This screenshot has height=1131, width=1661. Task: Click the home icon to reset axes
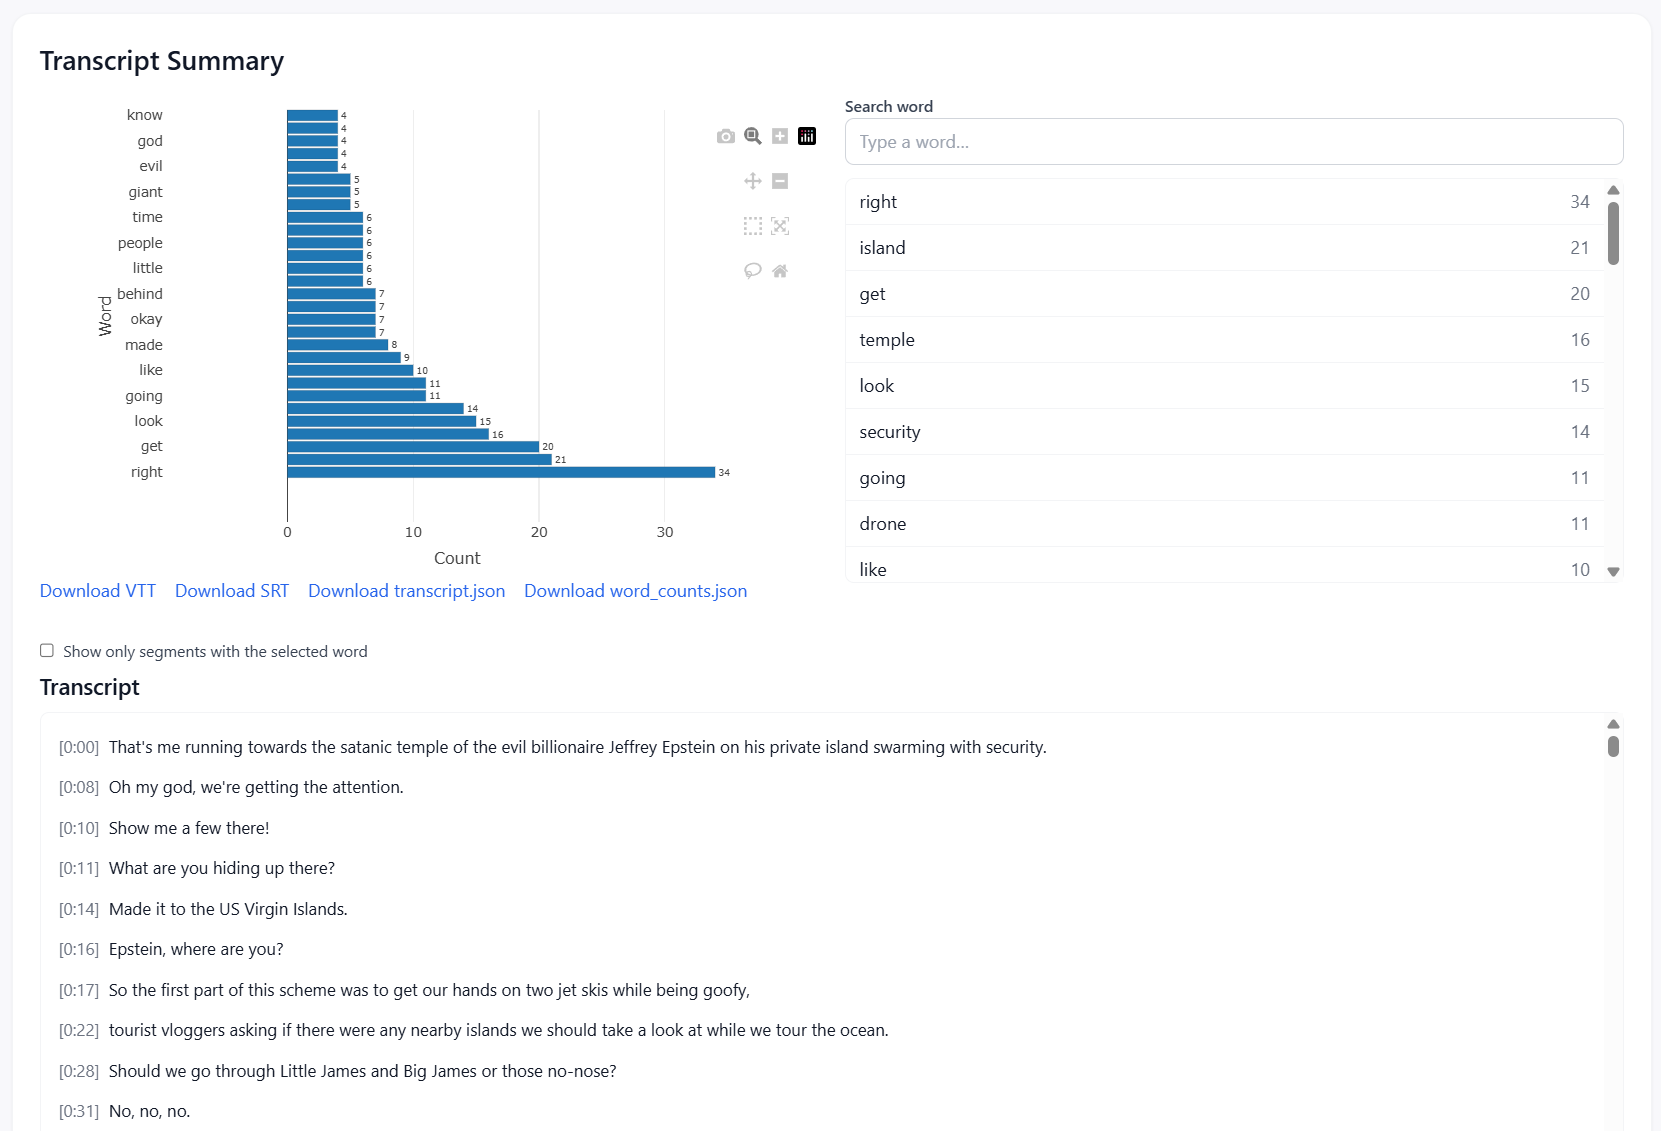click(x=780, y=271)
